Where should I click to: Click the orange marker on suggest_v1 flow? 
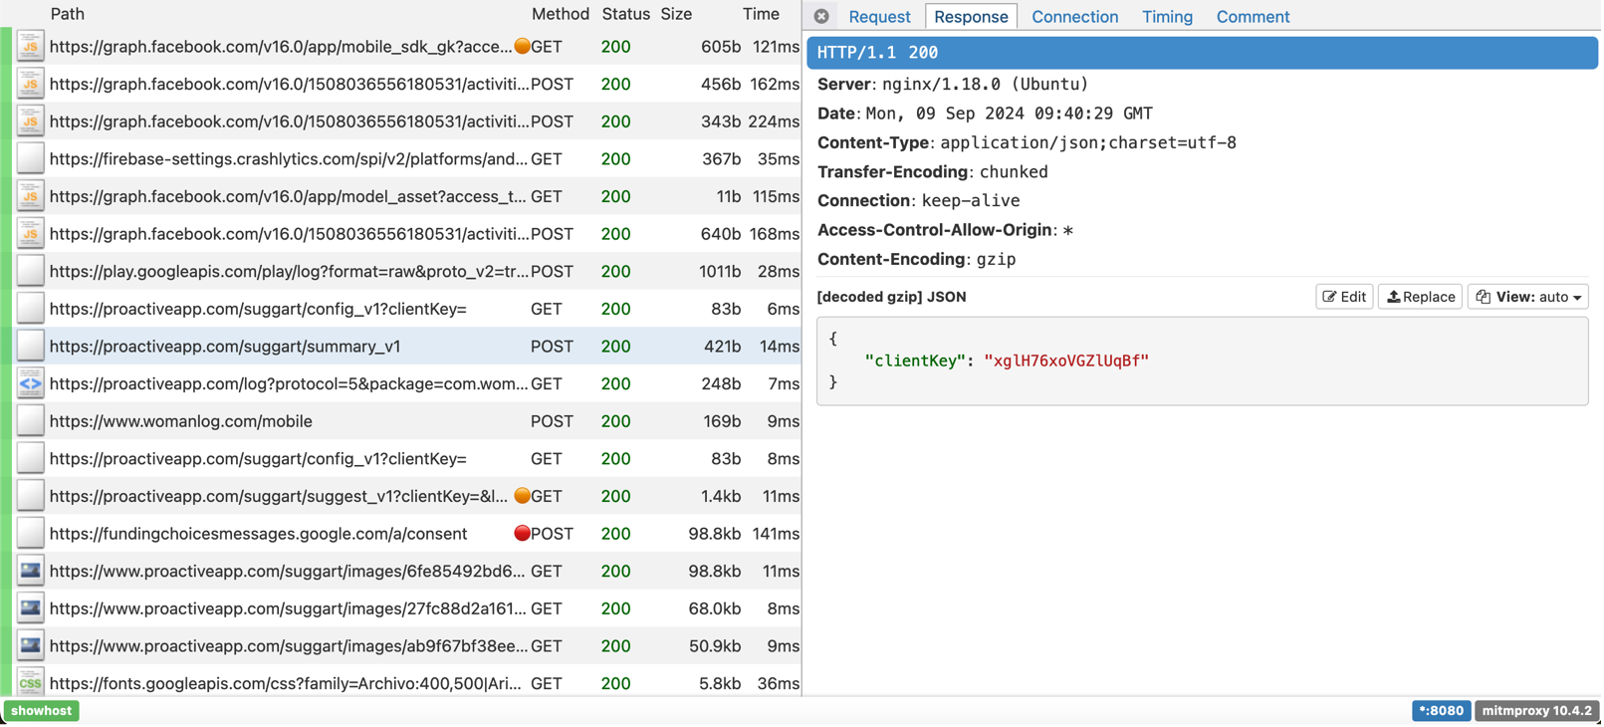521,496
